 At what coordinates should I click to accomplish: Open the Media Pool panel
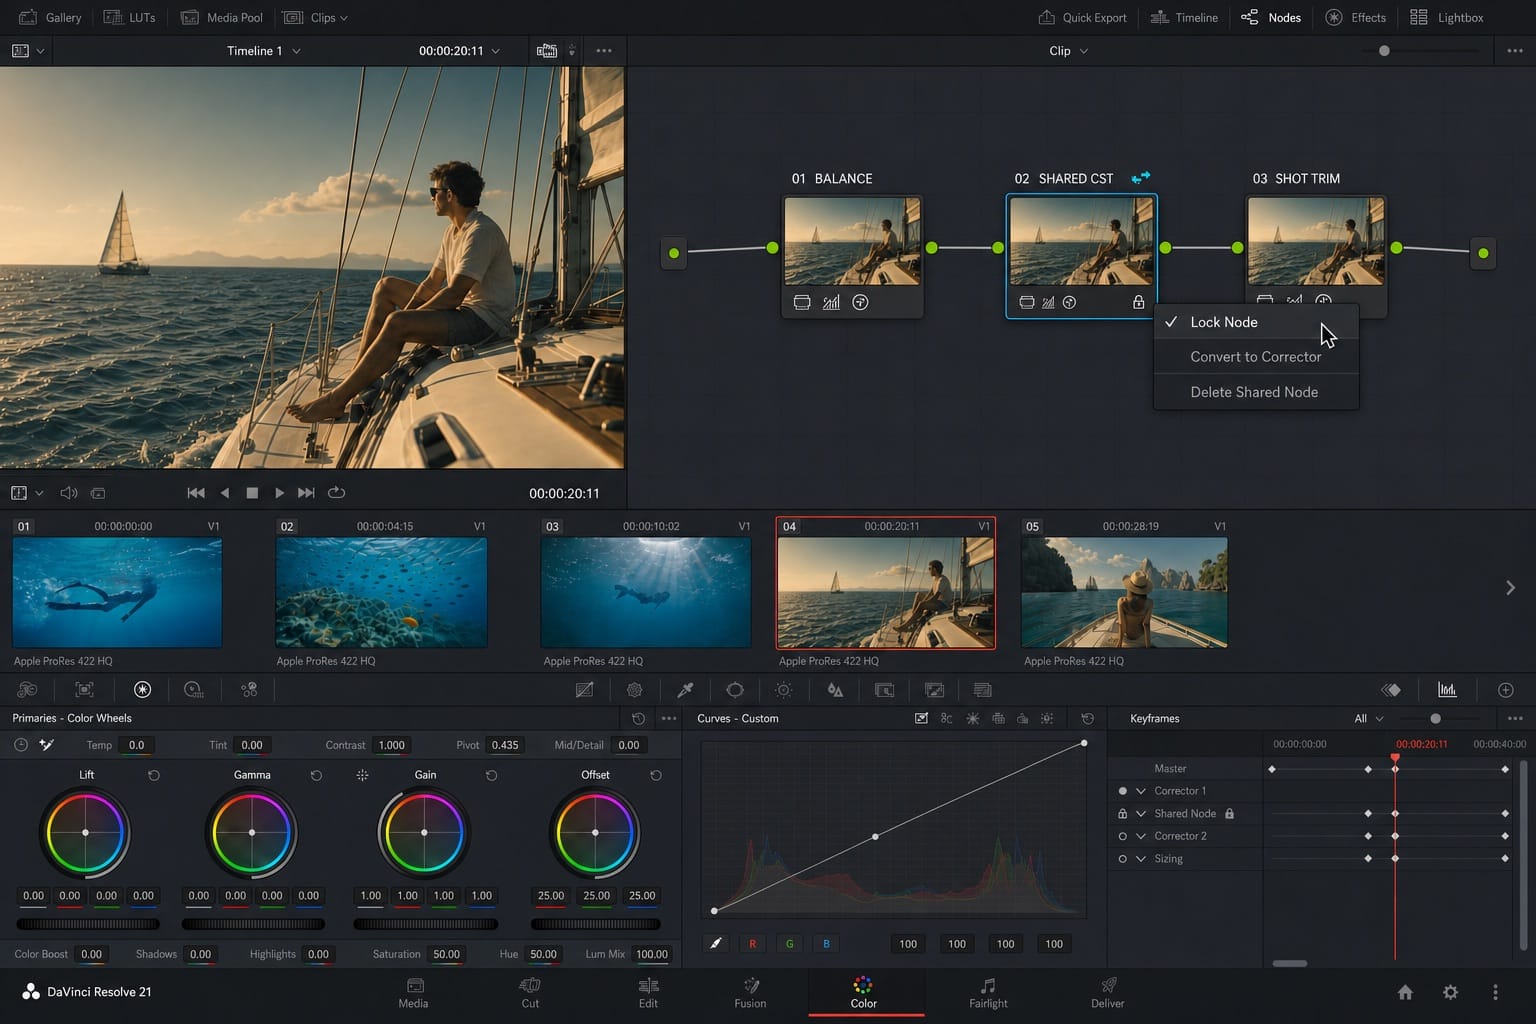tap(221, 17)
